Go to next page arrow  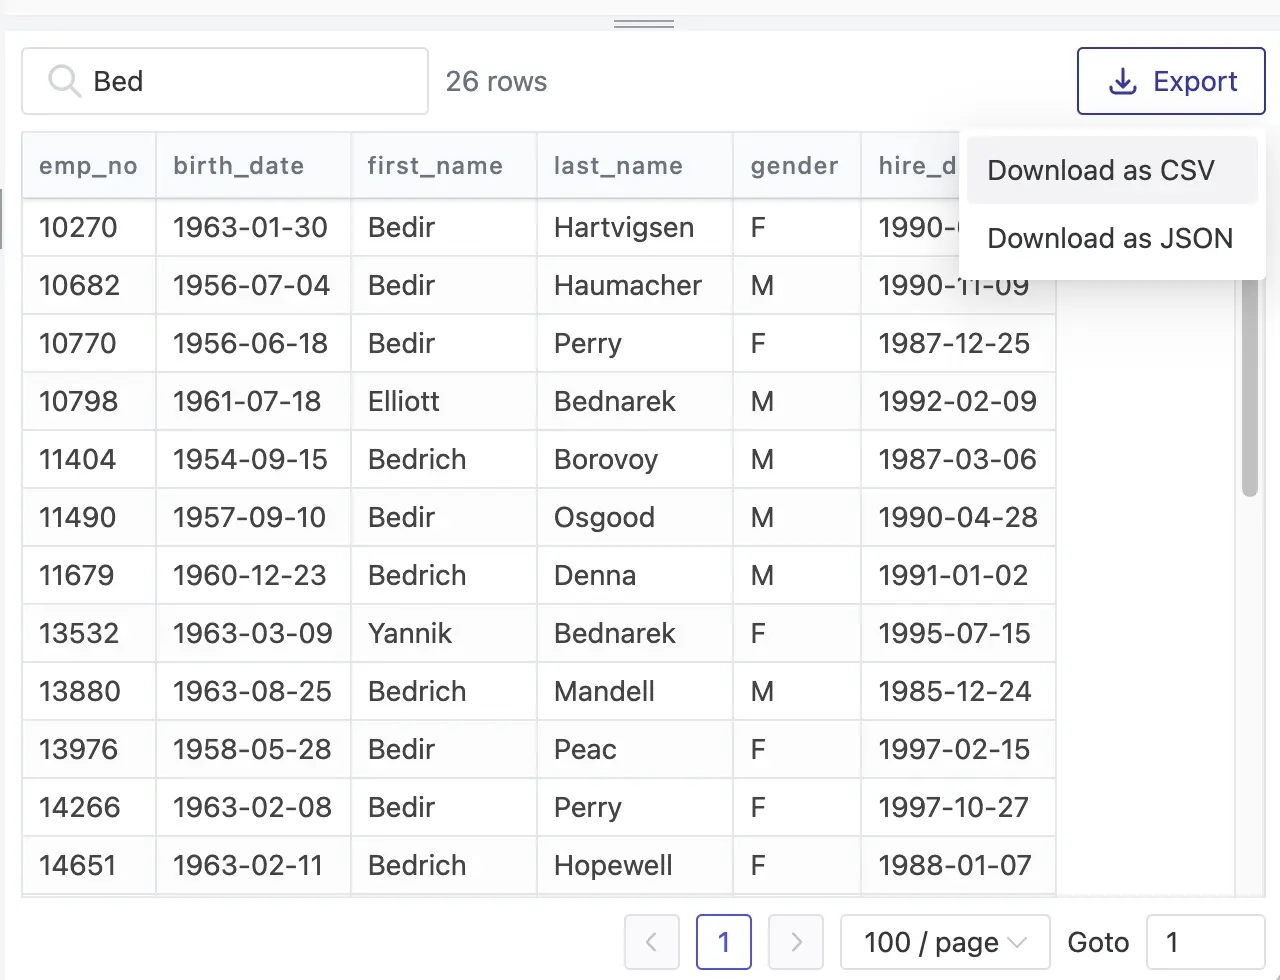(x=796, y=942)
